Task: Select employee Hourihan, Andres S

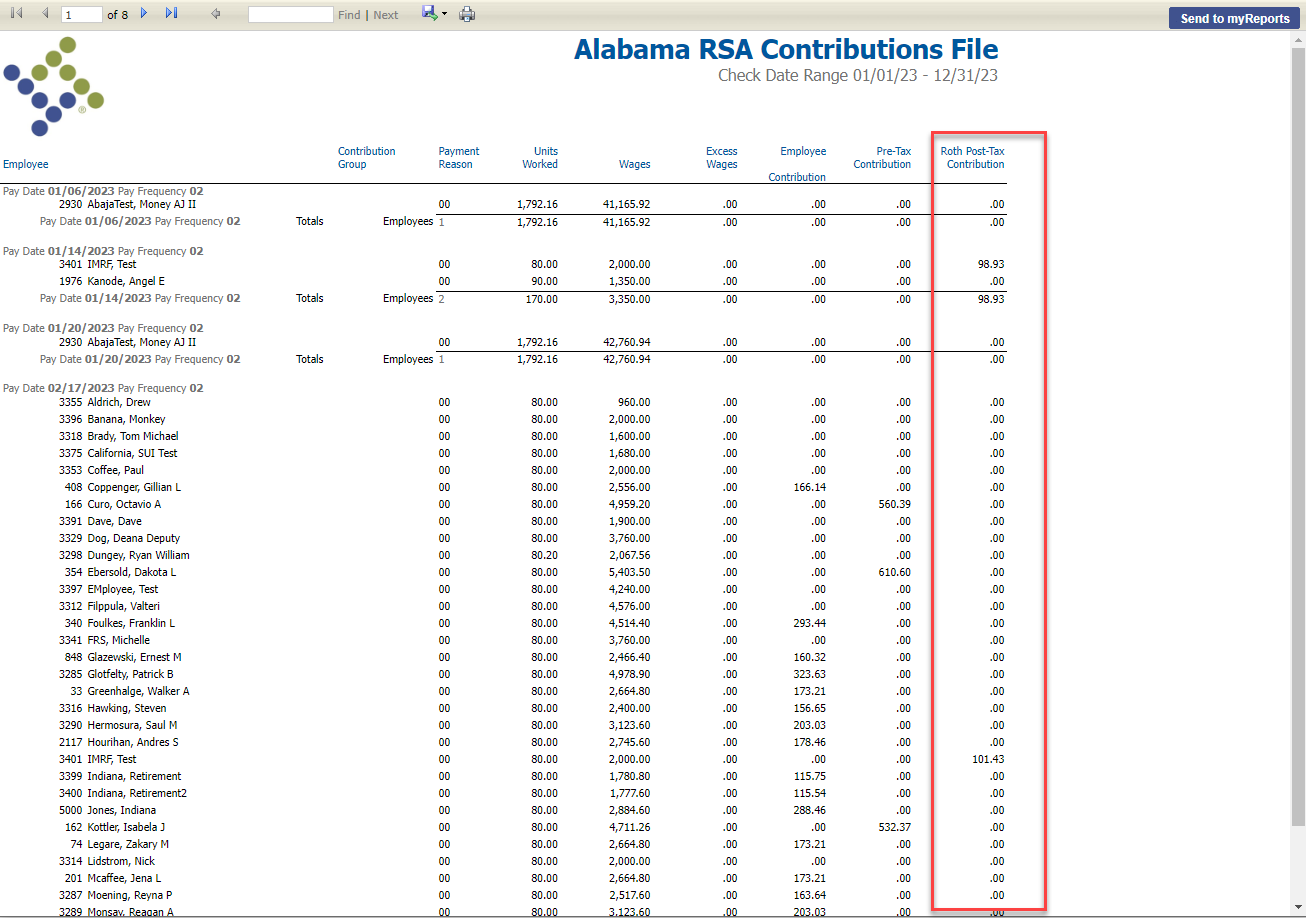Action: [133, 742]
